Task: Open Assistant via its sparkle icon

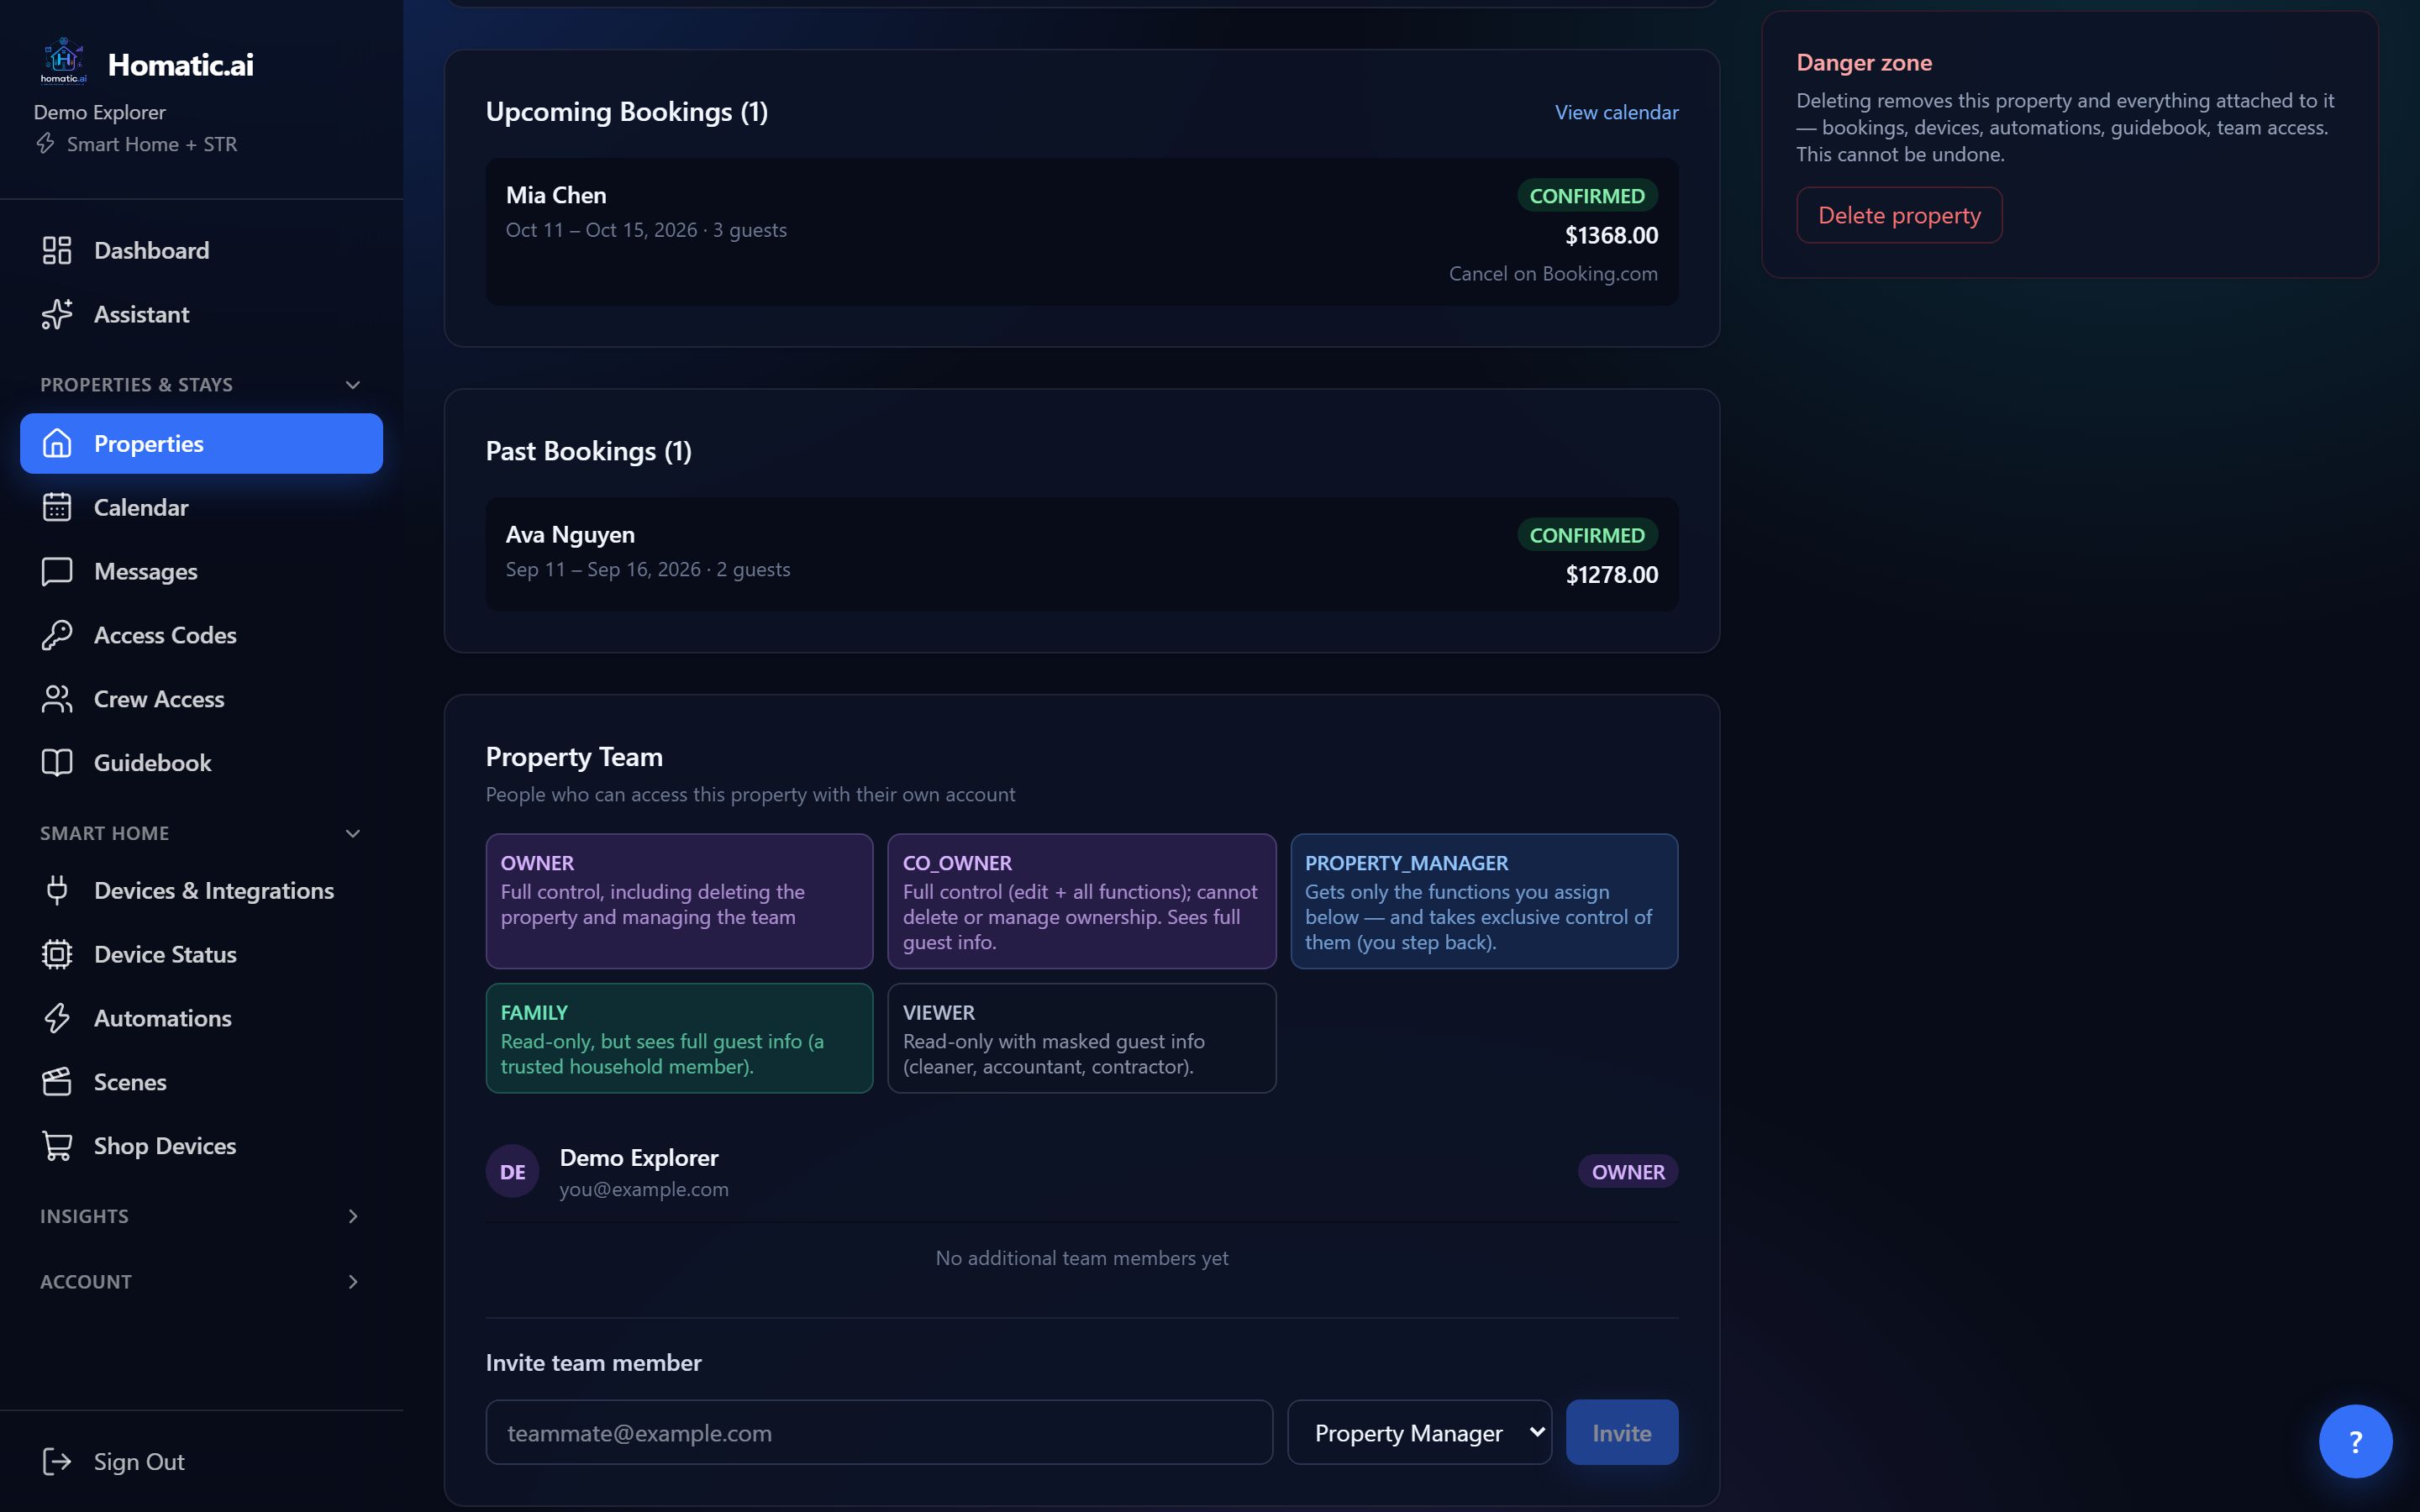Action: coord(57,314)
